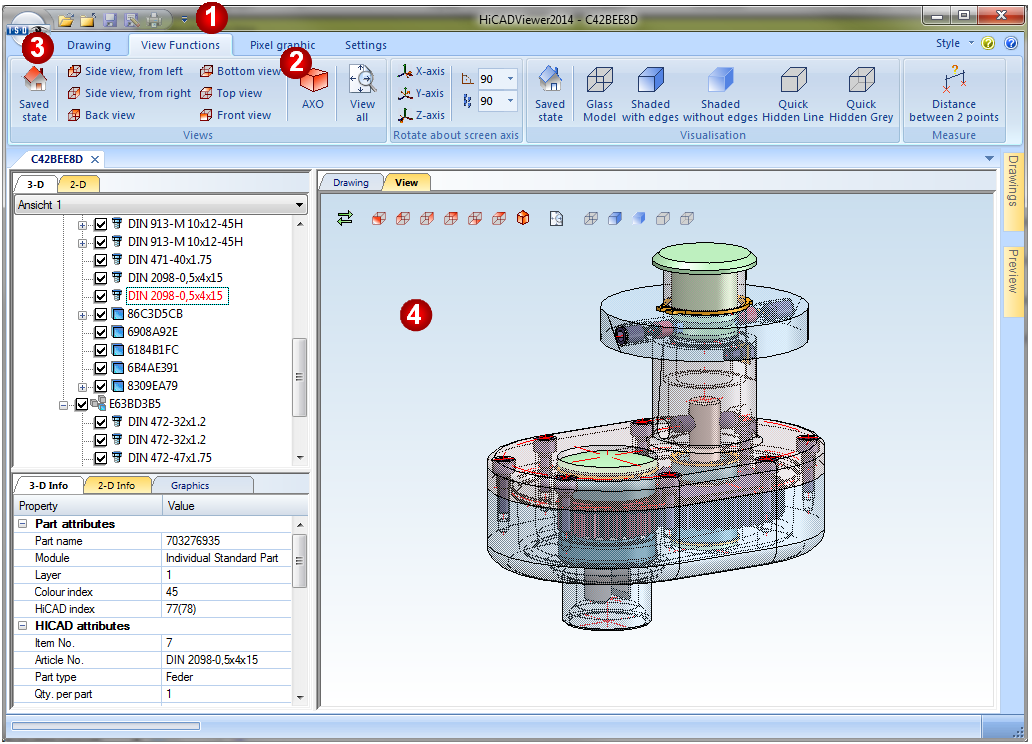Click the zoom-all page icon in the view toolbar
This screenshot has height=744, width=1032.
(556, 219)
